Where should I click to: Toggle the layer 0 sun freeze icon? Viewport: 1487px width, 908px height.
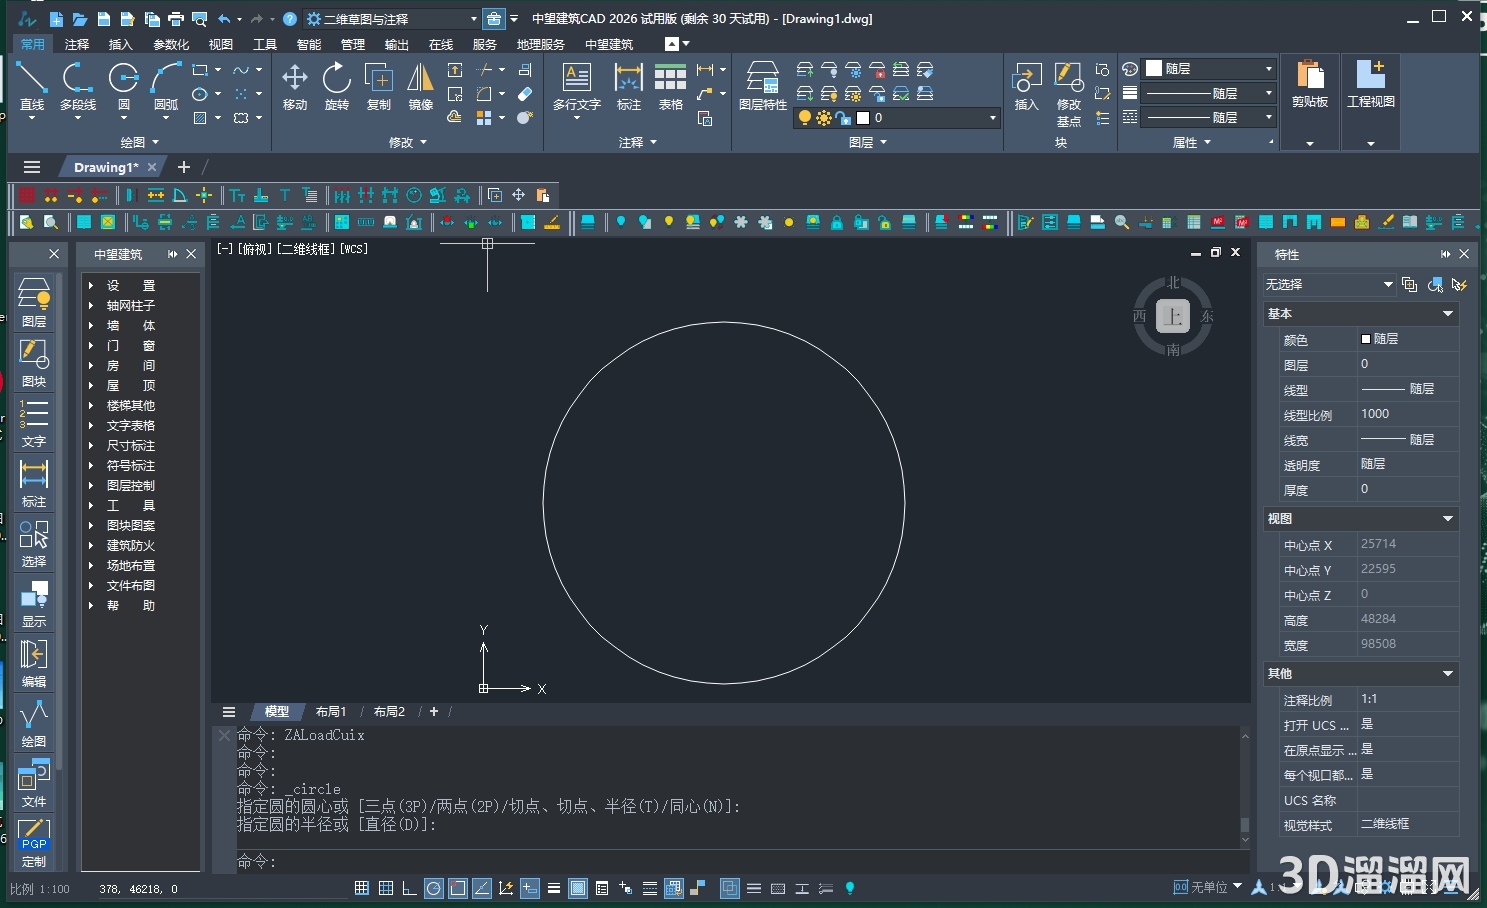pos(824,118)
